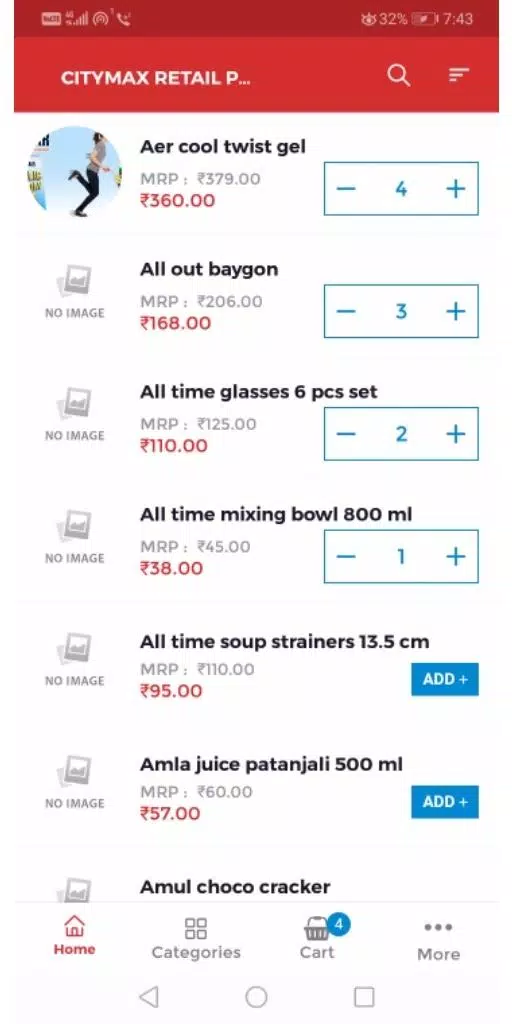Tap Android back navigation triangle
The width and height of the screenshot is (512, 1024).
coord(149,997)
